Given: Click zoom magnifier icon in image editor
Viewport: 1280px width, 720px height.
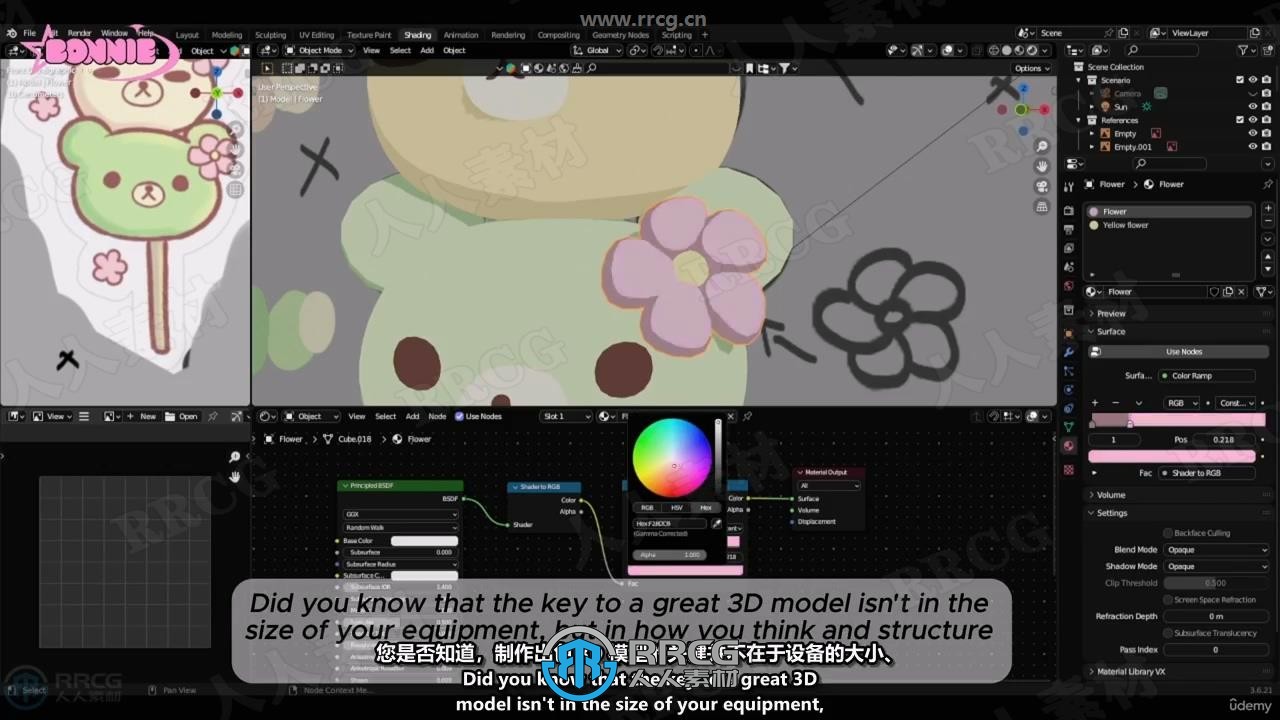Looking at the screenshot, I should pos(234,457).
